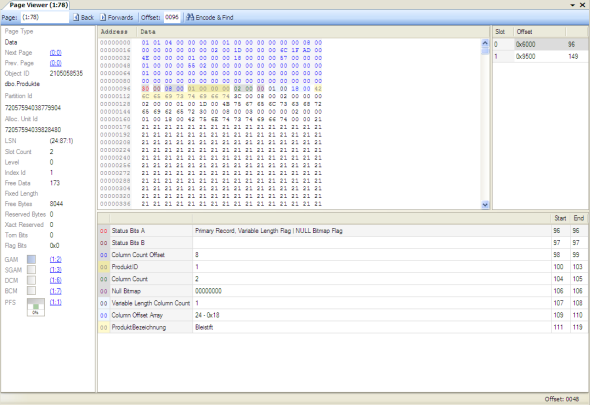Open the SGAM page link (1:3)
590x405 pixels.
tap(56, 270)
